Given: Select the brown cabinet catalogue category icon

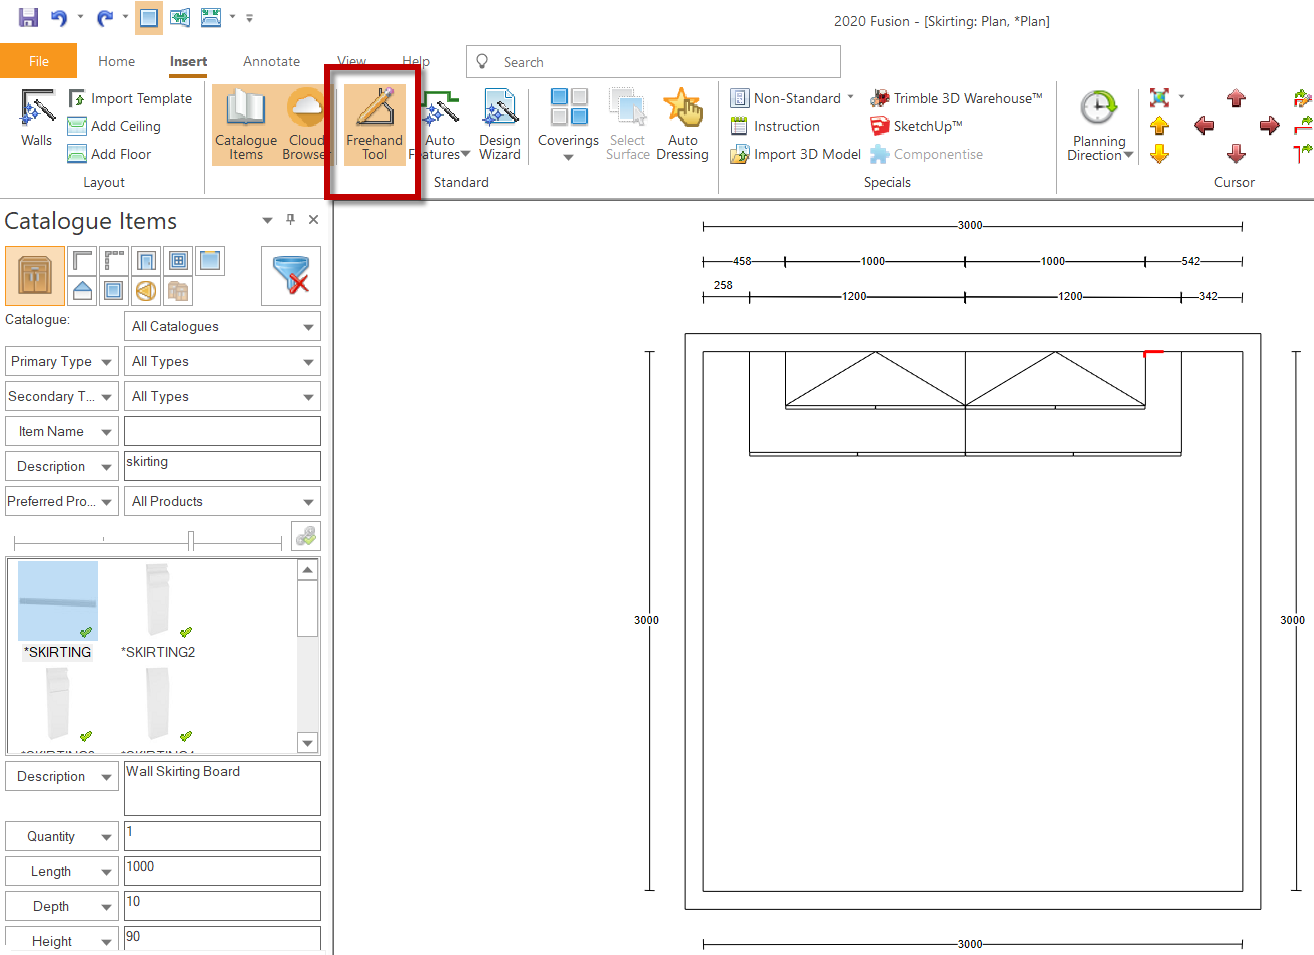Looking at the screenshot, I should [35, 275].
